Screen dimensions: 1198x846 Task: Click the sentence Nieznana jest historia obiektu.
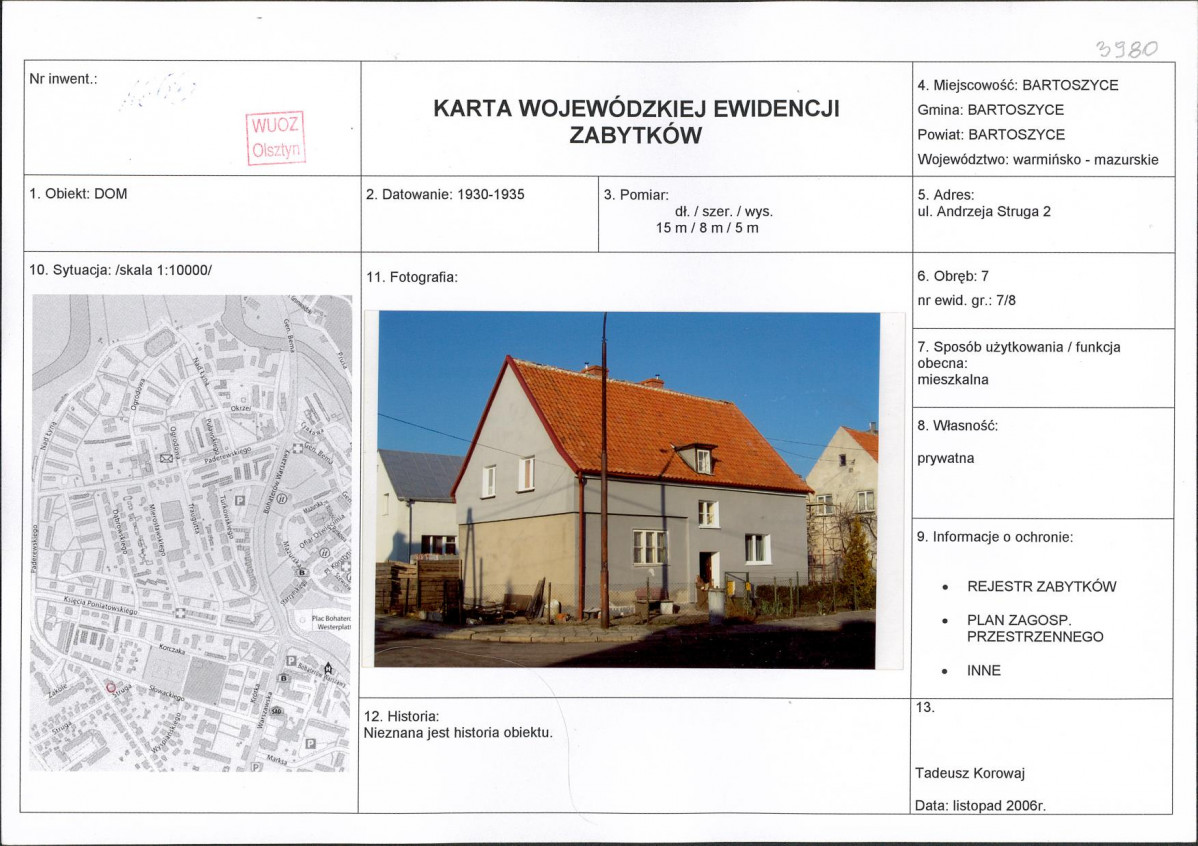click(x=458, y=733)
